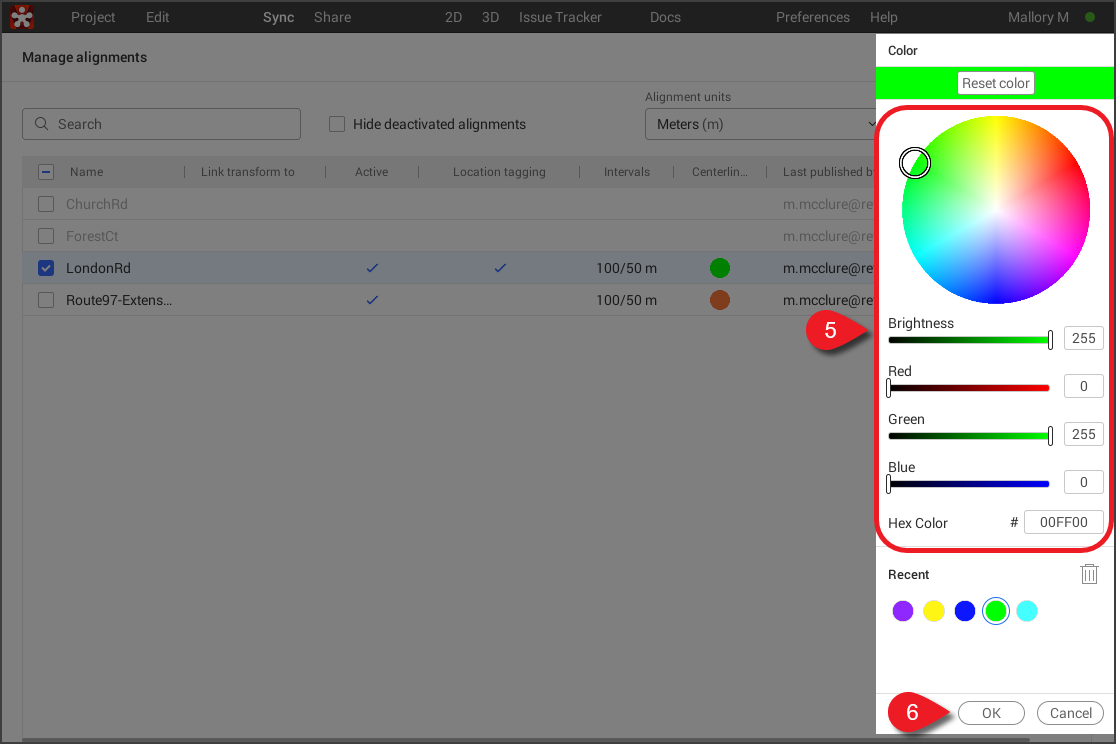
Task: Click the Brightness slider track
Action: pyautogui.click(x=968, y=340)
